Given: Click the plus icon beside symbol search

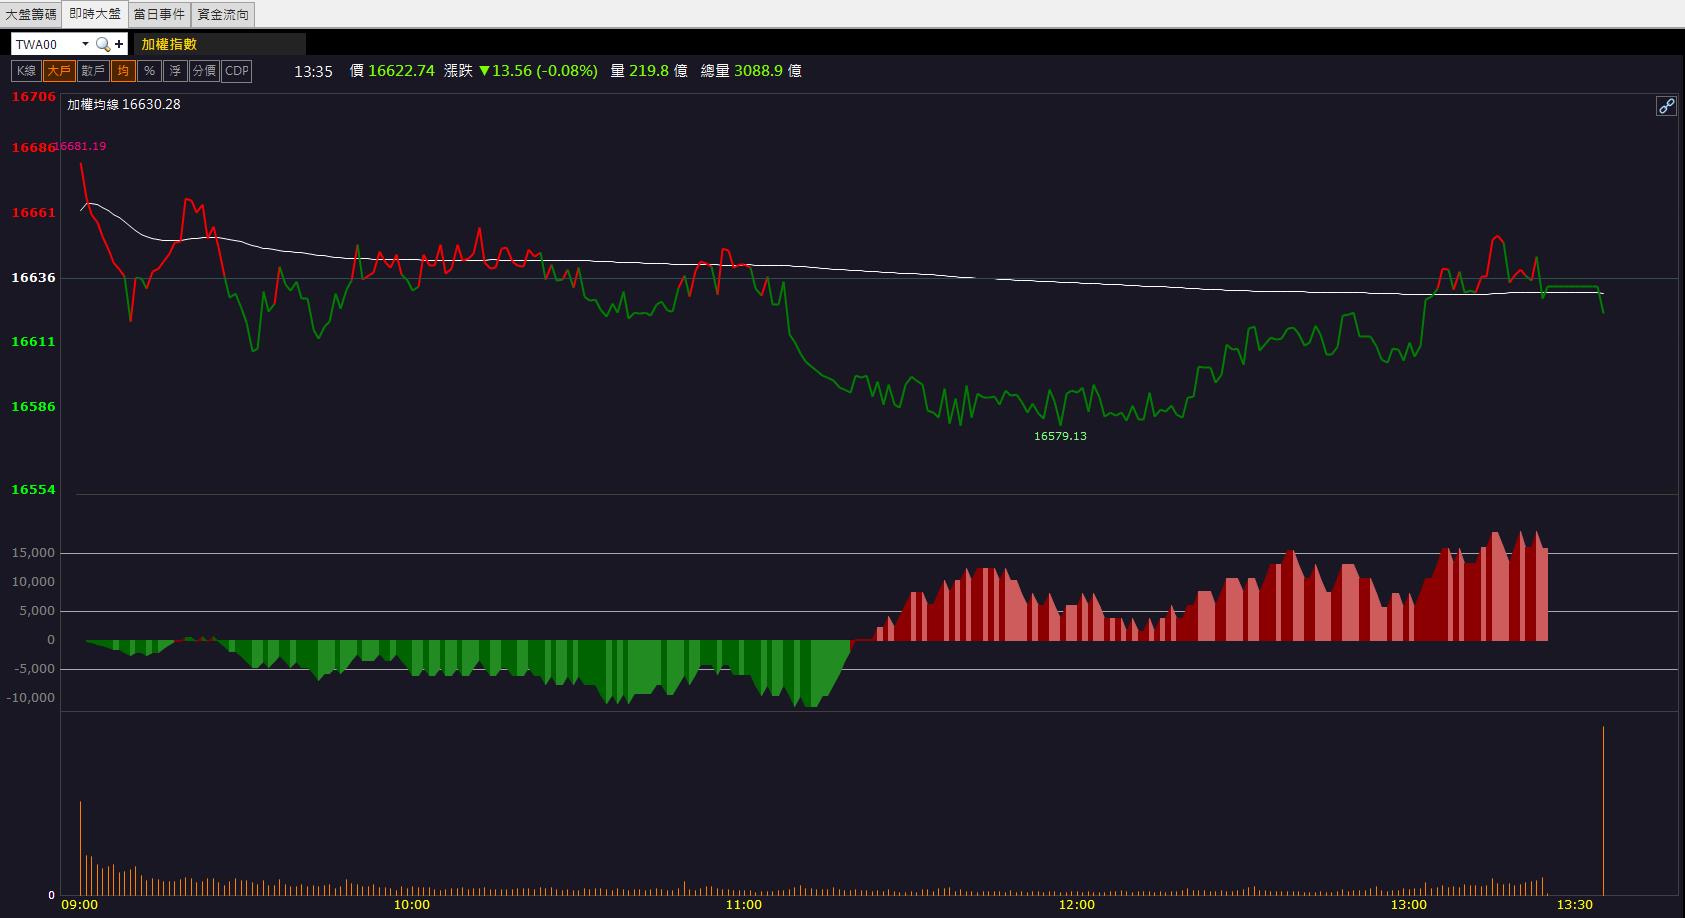Looking at the screenshot, I should pos(119,44).
